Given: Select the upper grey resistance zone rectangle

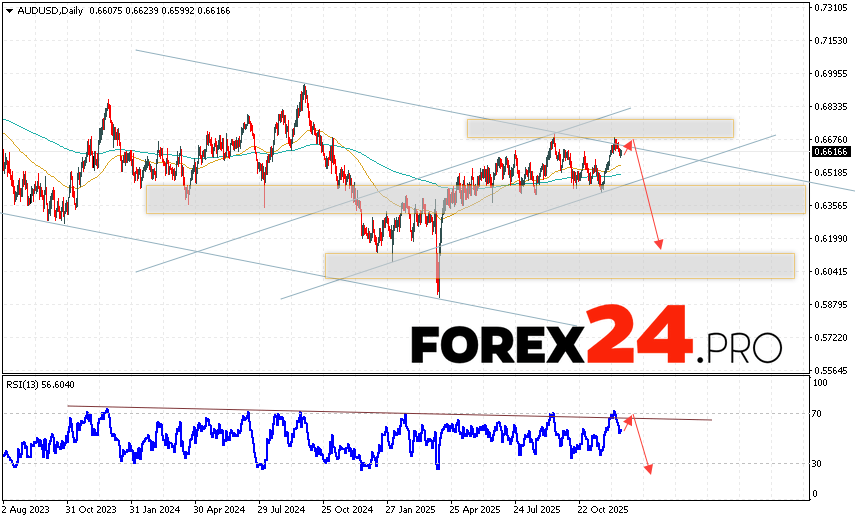Looking at the screenshot, I should (599, 128).
